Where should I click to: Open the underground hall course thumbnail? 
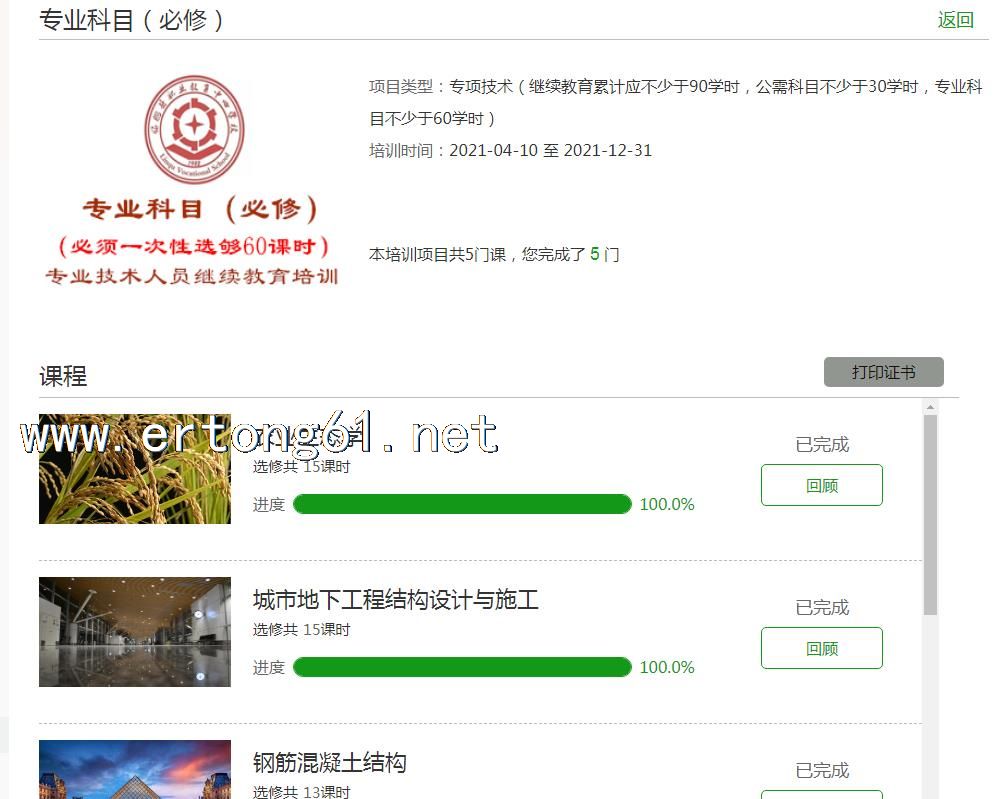(135, 632)
